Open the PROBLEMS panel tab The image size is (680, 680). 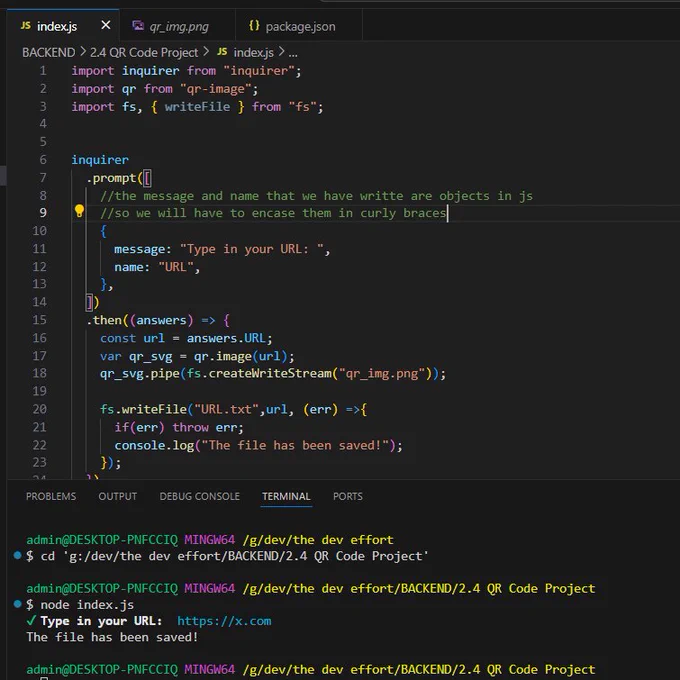click(51, 496)
